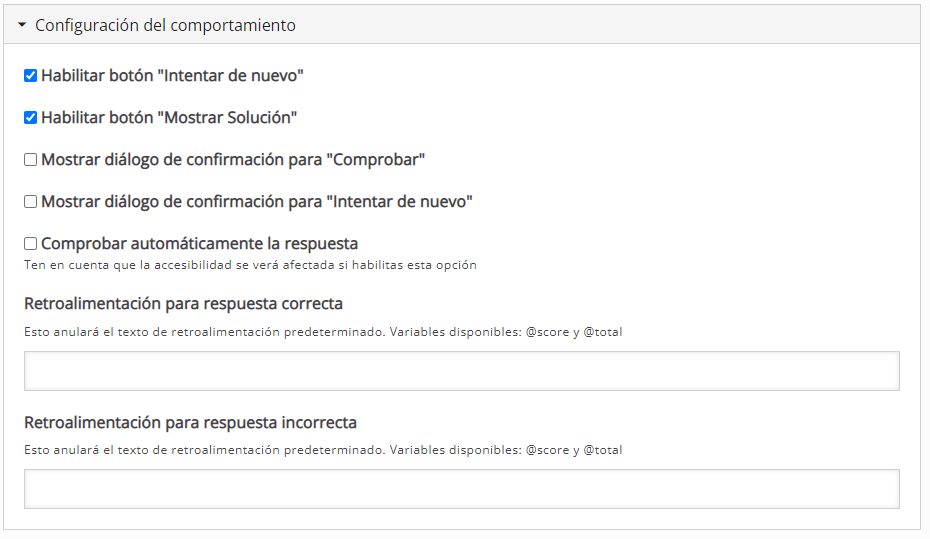Click the "Retroalimentación para respuesta correcta" label
Screen dimensions: 930x539
[x=183, y=304]
